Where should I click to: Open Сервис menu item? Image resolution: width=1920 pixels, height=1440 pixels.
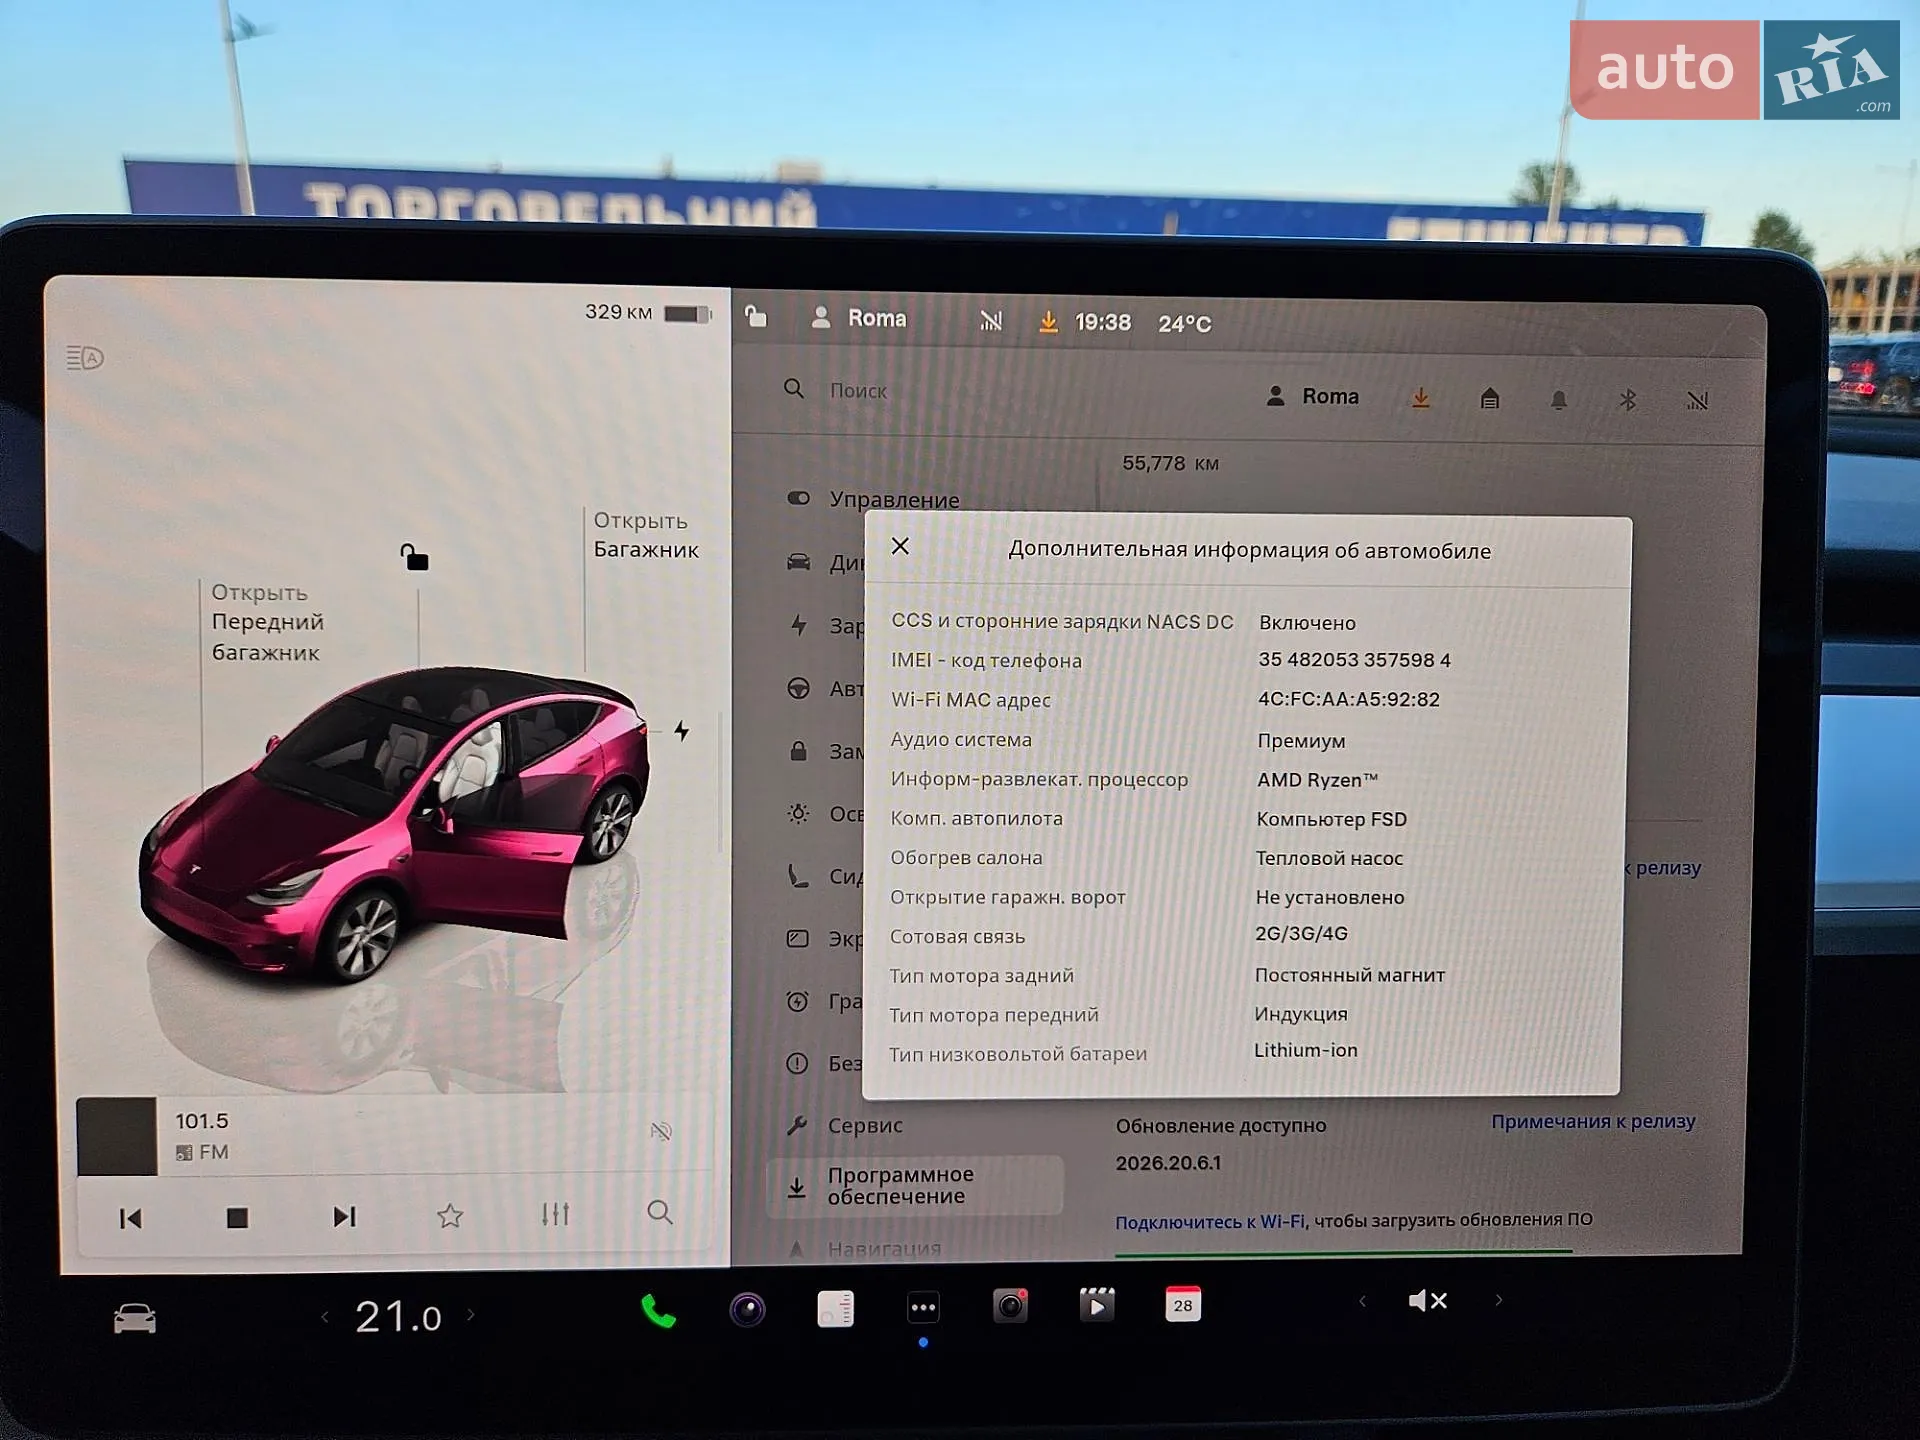844,1125
